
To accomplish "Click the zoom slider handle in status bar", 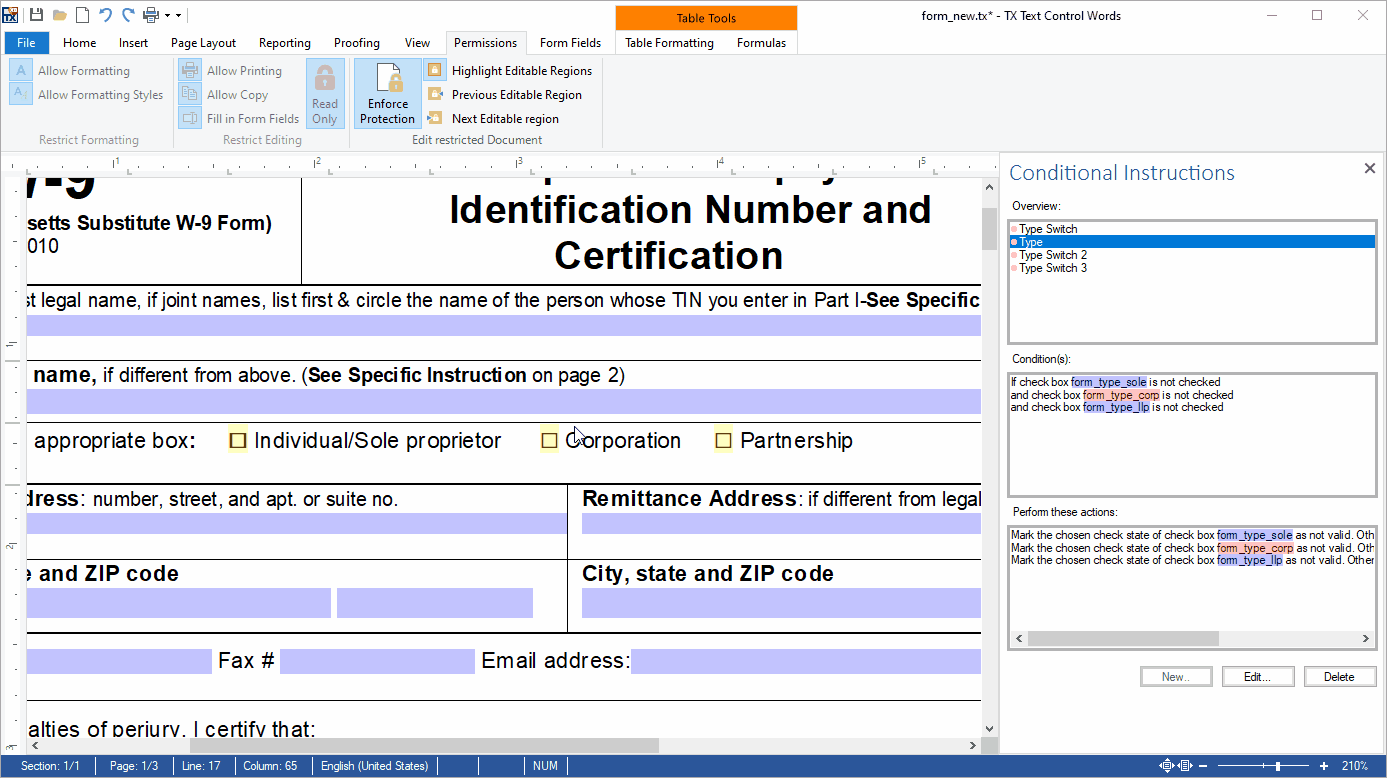I will [1277, 766].
